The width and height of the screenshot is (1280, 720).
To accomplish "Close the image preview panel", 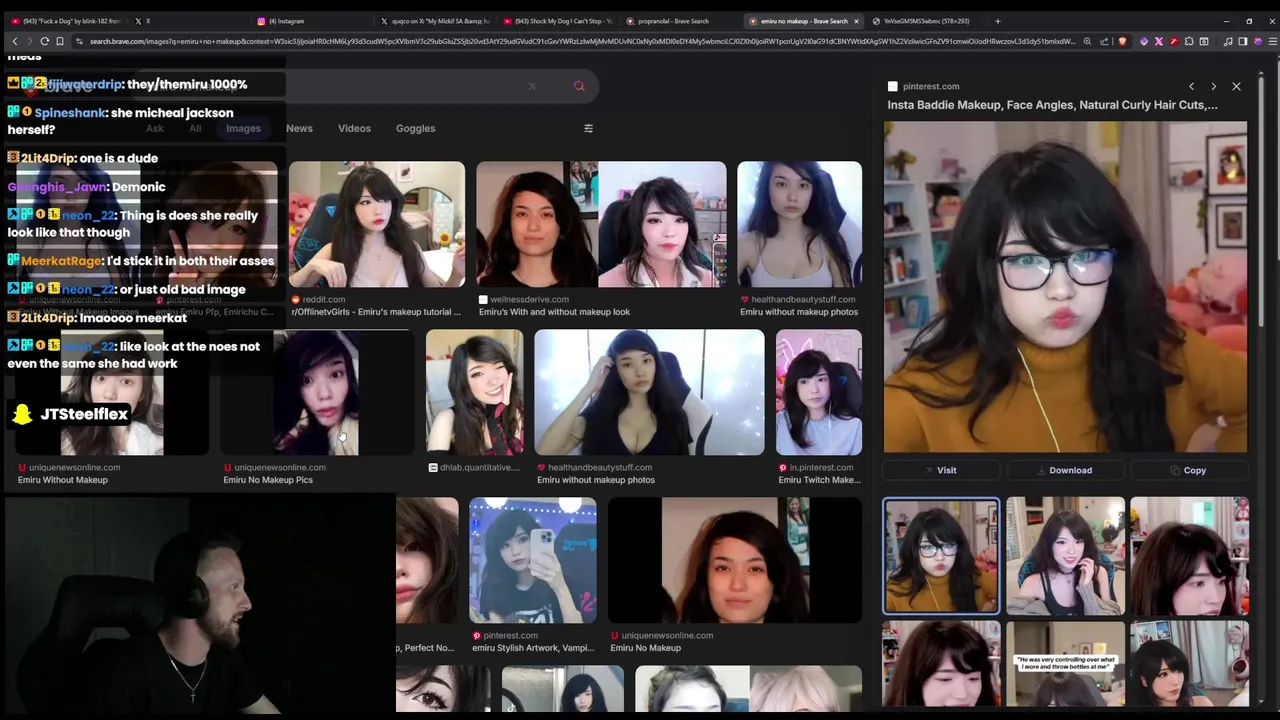I will click(x=1236, y=87).
